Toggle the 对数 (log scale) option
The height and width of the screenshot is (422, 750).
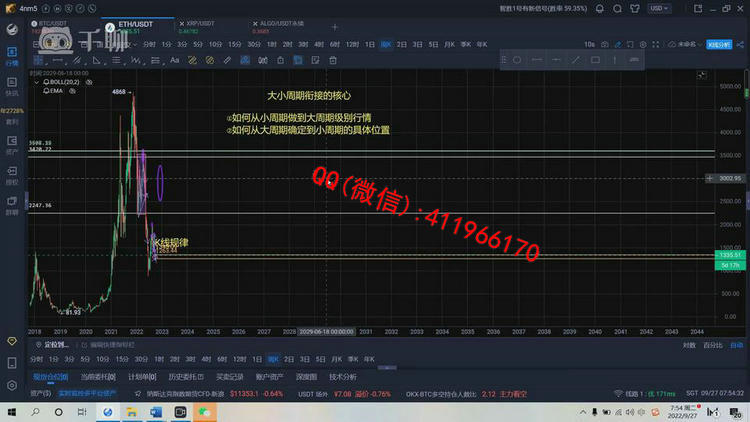point(685,344)
